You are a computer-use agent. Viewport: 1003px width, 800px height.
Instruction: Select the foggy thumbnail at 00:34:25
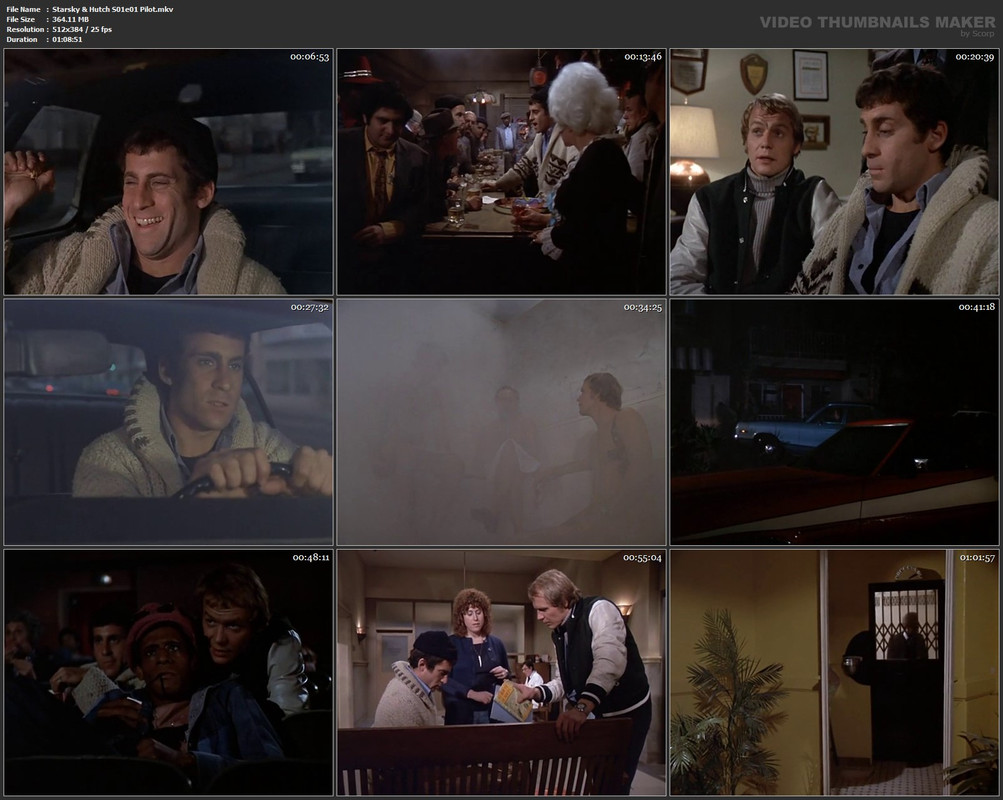502,422
